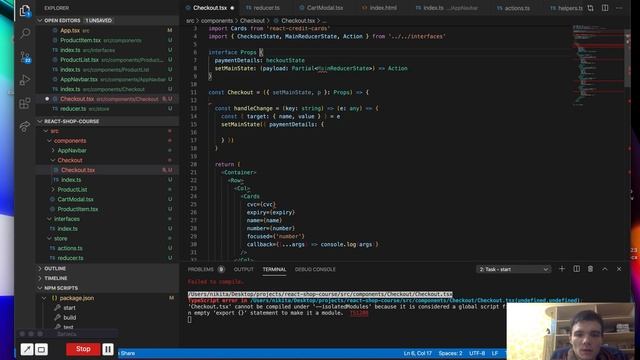Open the Debug Console panel tab
The image size is (640, 360).
(315, 269)
